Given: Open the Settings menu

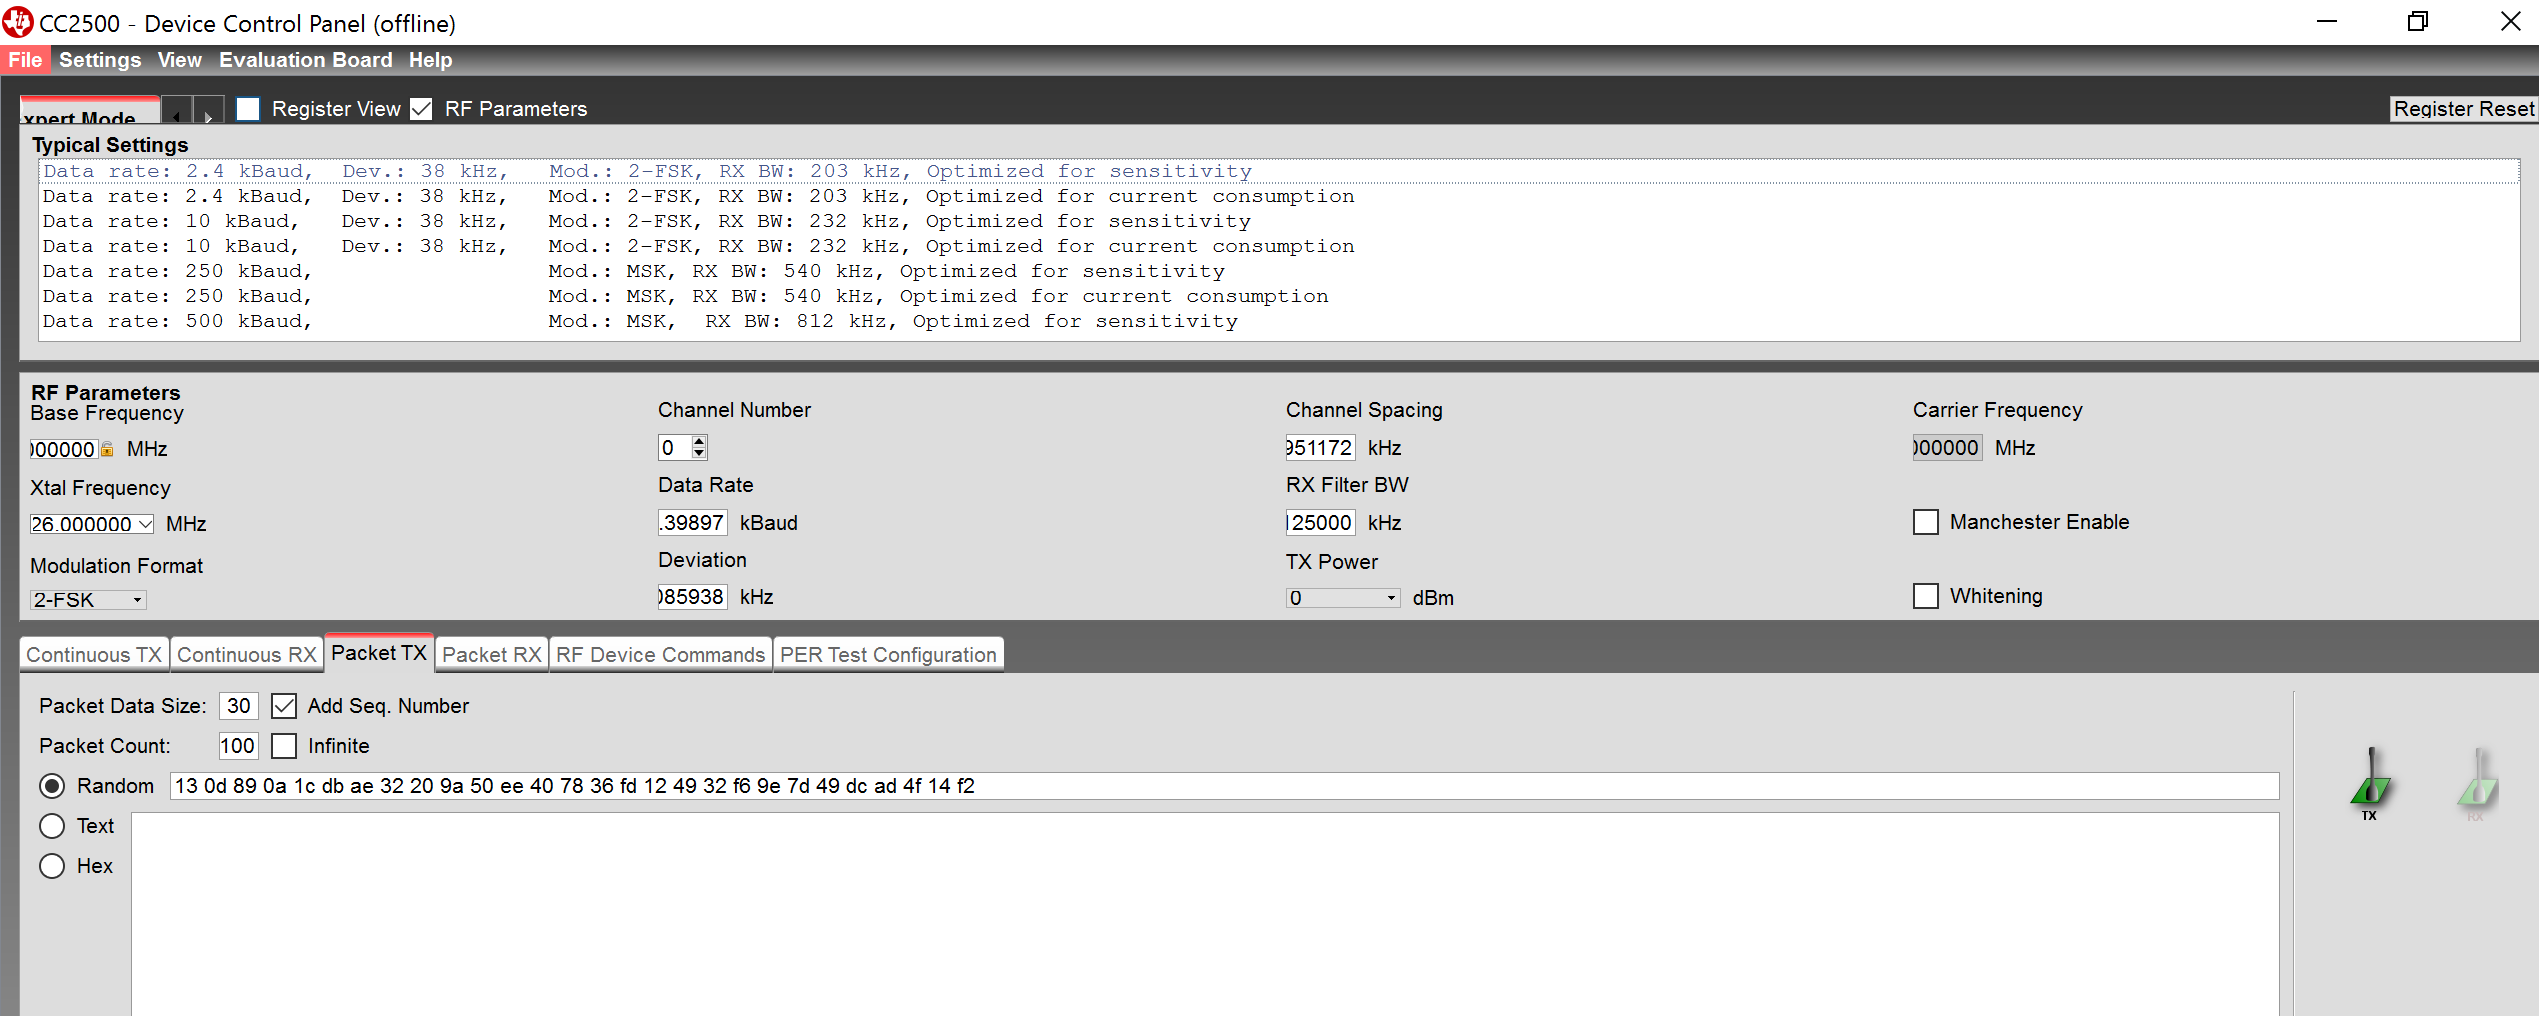Looking at the screenshot, I should tap(100, 60).
